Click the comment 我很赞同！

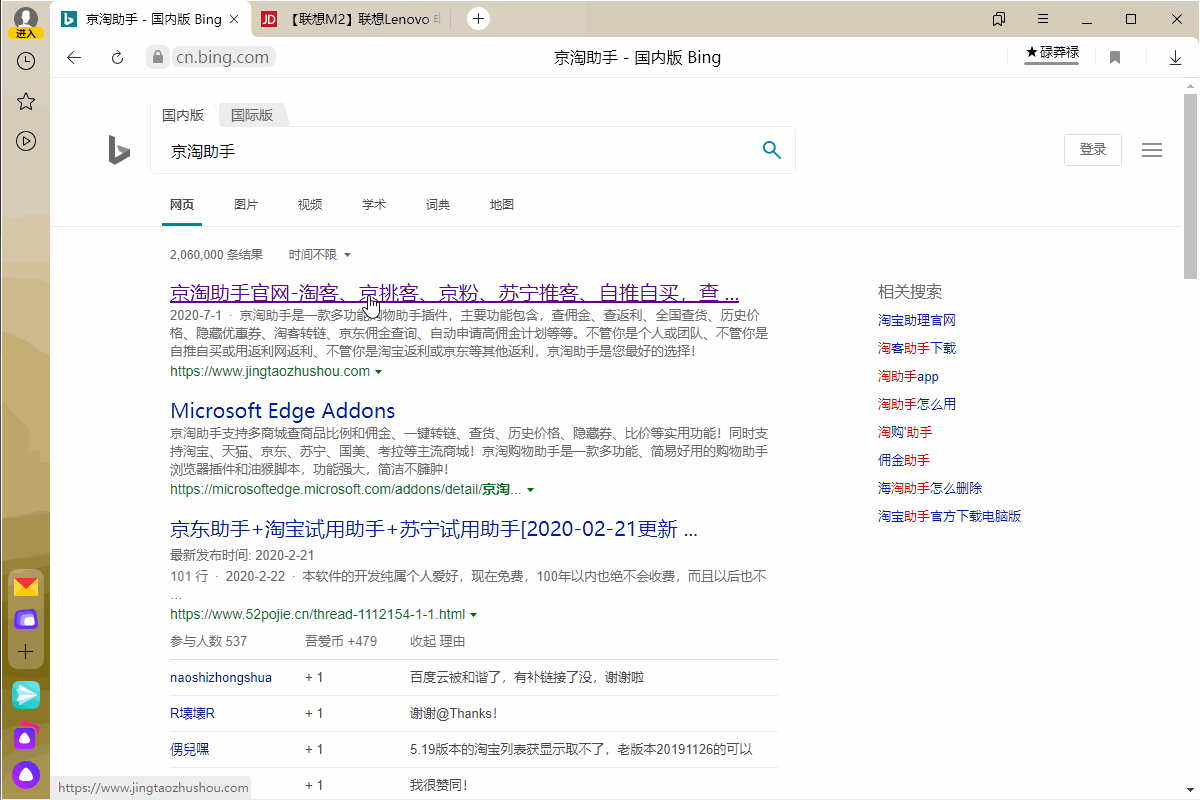pyautogui.click(x=439, y=786)
